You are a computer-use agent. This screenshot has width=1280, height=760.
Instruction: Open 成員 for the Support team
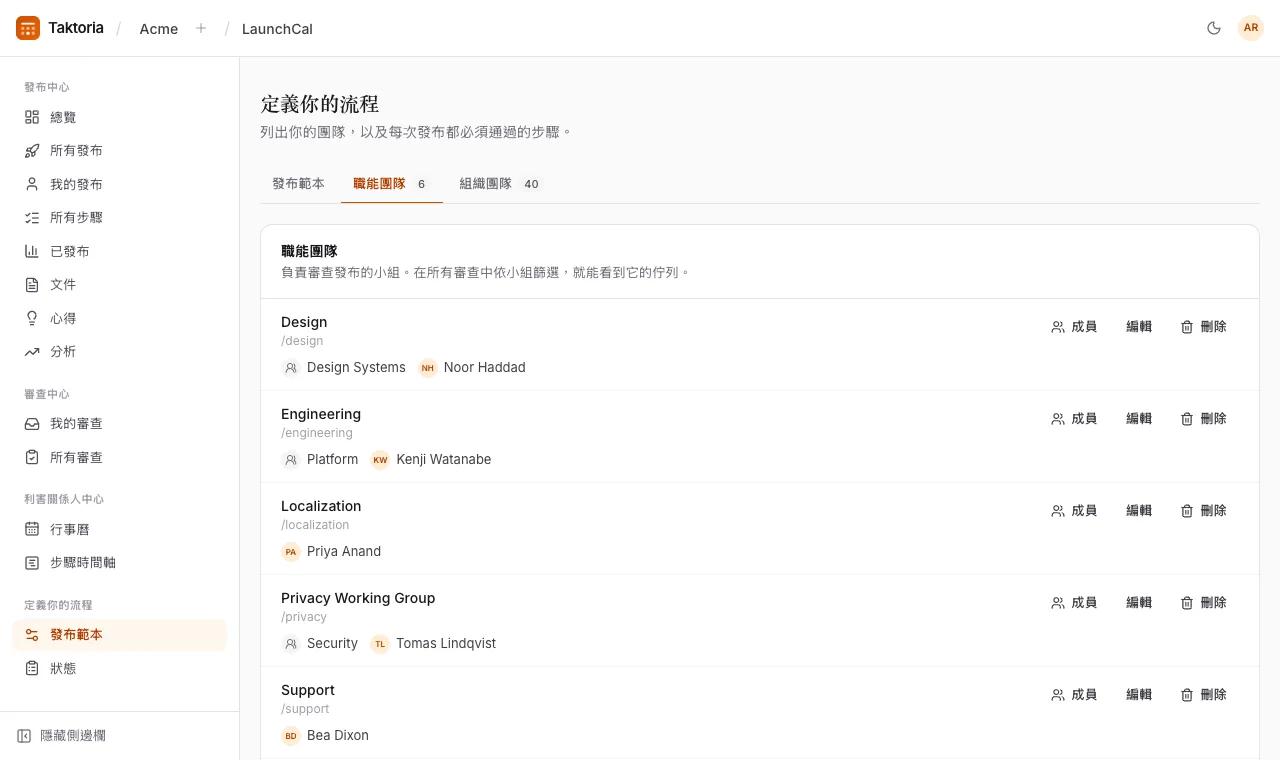1074,695
